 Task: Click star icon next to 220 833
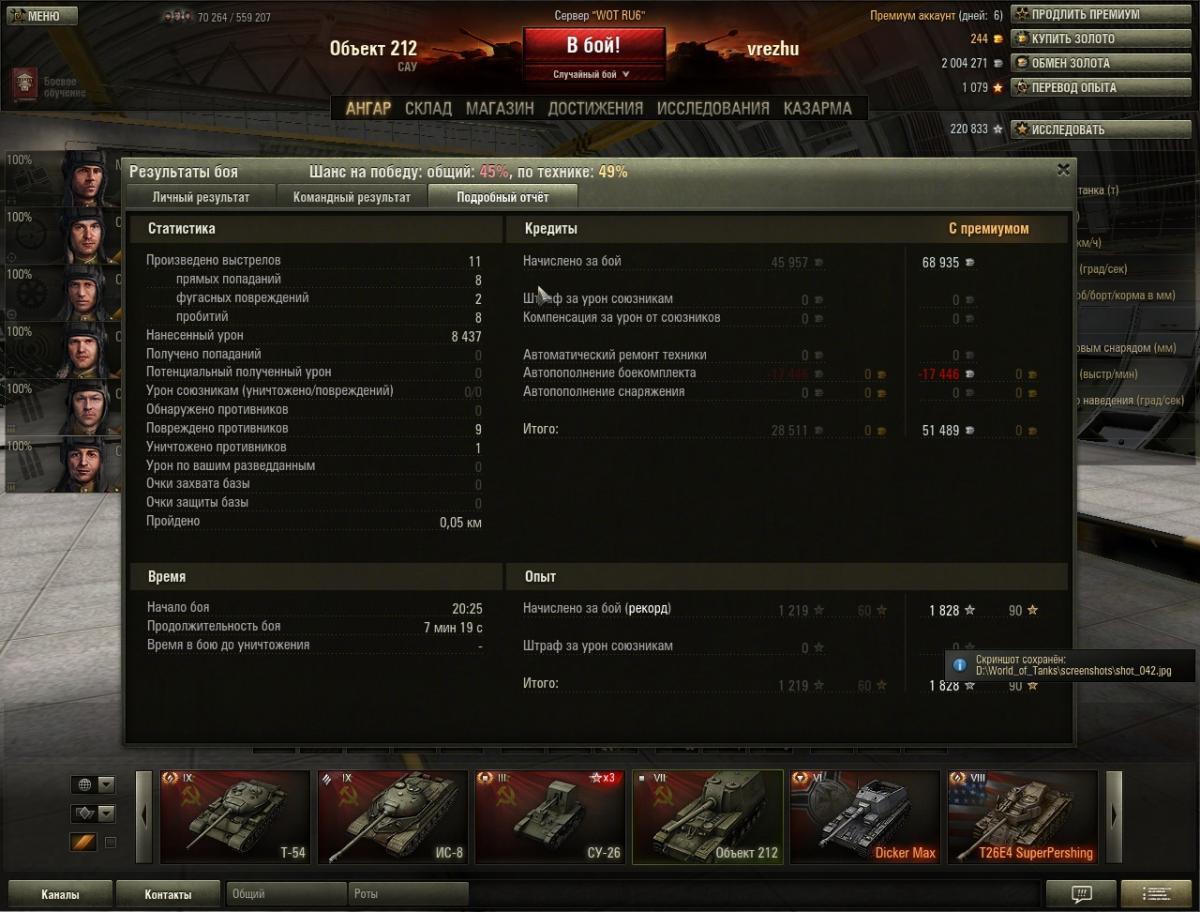998,129
